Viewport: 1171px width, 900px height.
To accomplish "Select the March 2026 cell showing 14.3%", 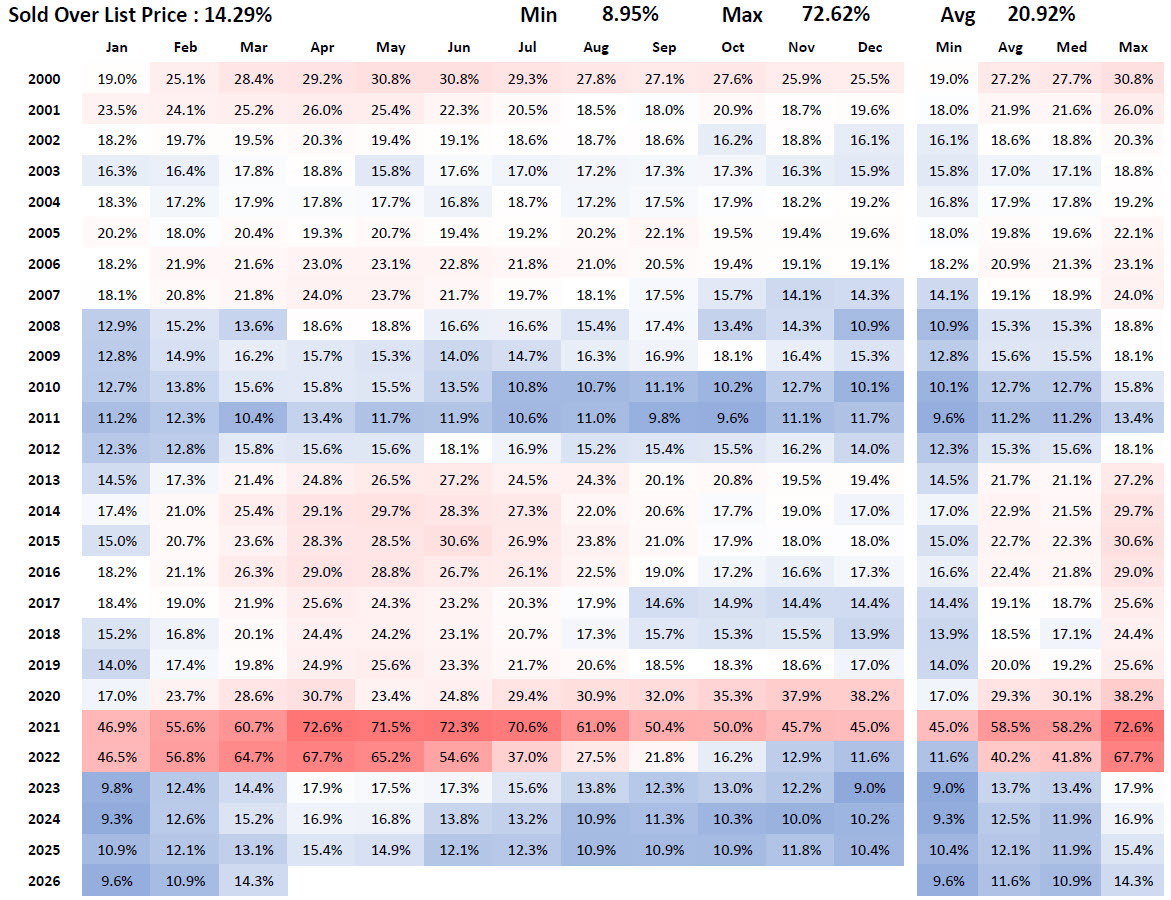I will (x=254, y=881).
